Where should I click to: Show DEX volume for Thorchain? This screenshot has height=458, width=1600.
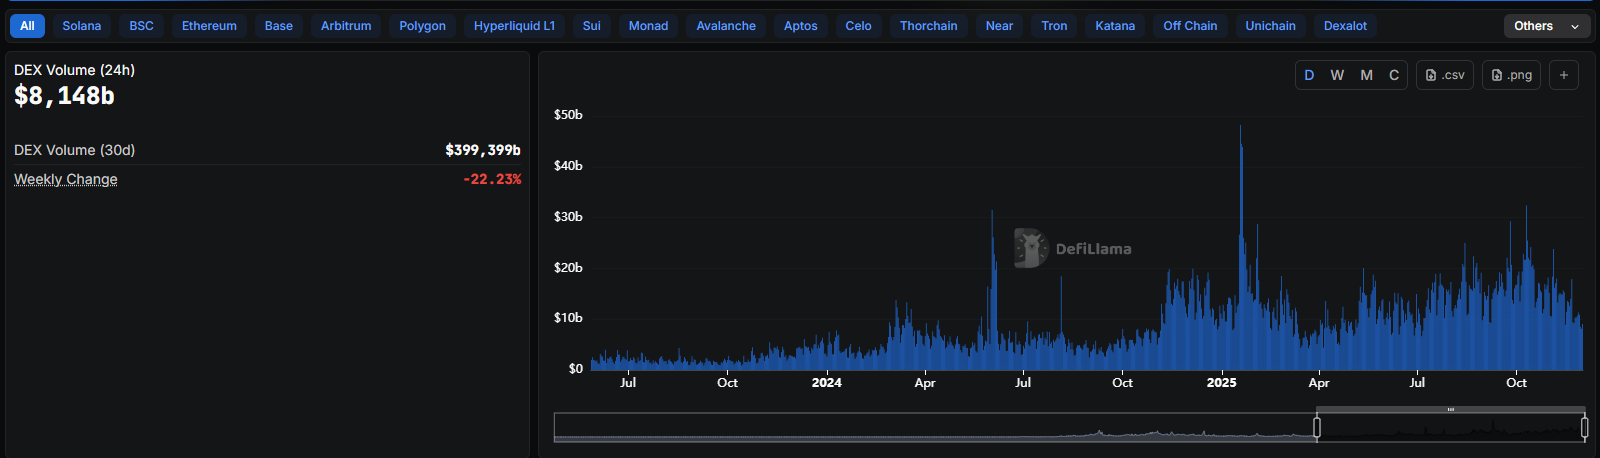pyautogui.click(x=928, y=26)
